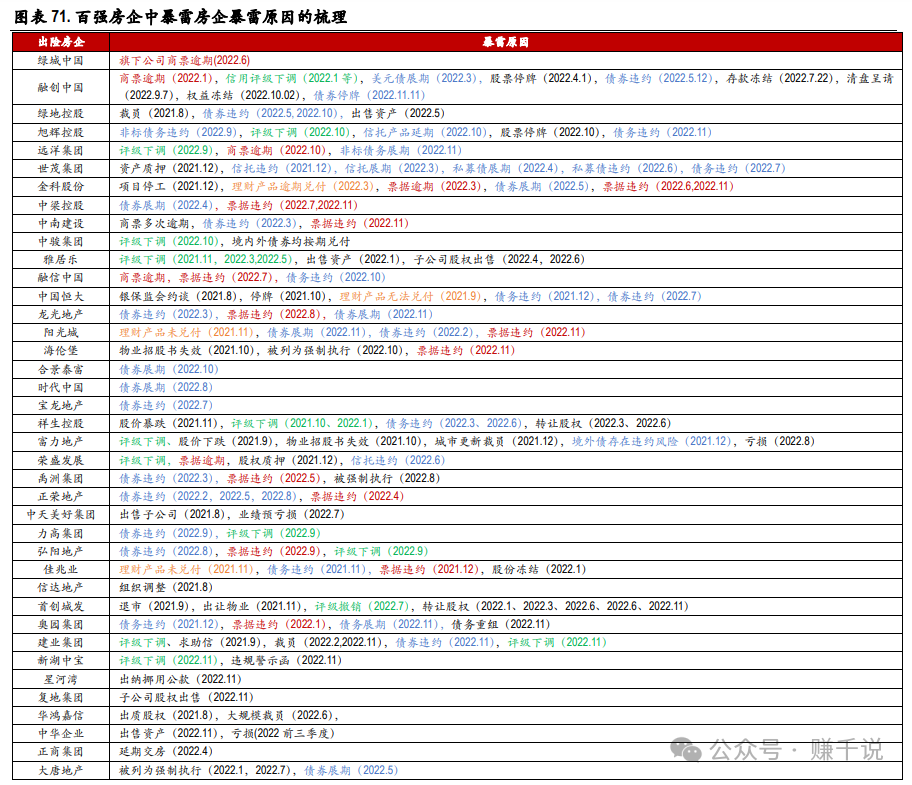Click the 奥园集团 company cell
The image size is (912, 785).
point(61,624)
